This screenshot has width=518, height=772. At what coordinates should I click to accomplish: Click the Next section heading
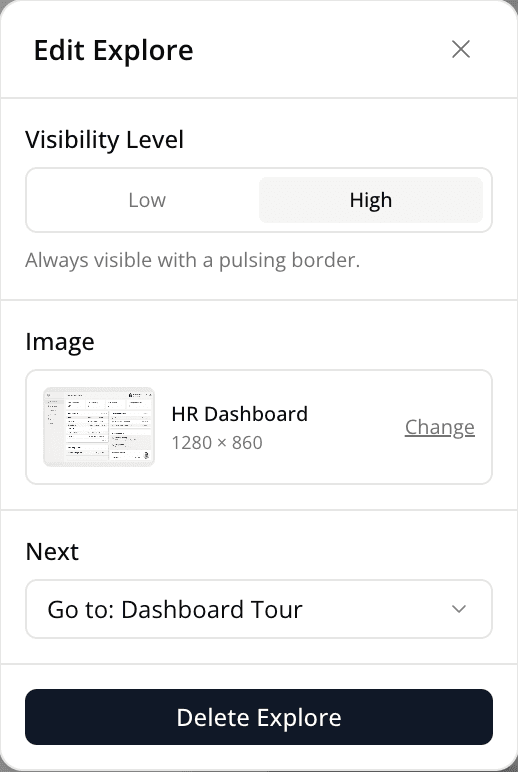pos(52,551)
